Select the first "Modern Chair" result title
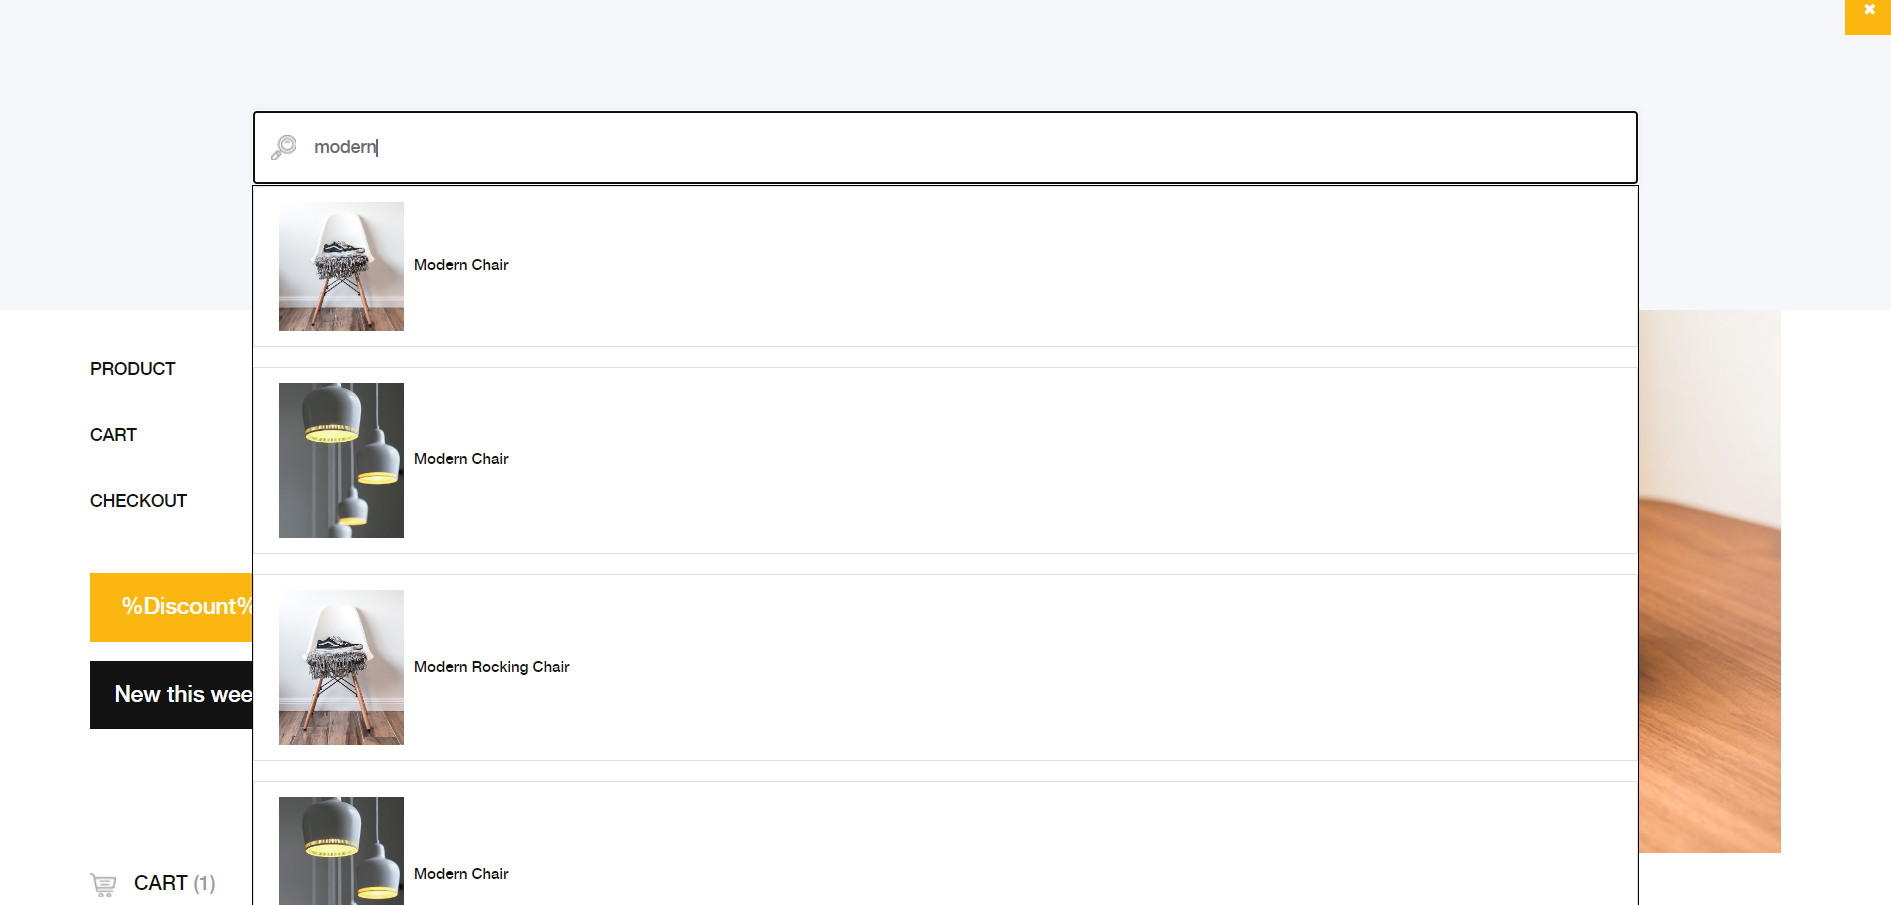Image resolution: width=1891 pixels, height=905 pixels. (x=461, y=265)
